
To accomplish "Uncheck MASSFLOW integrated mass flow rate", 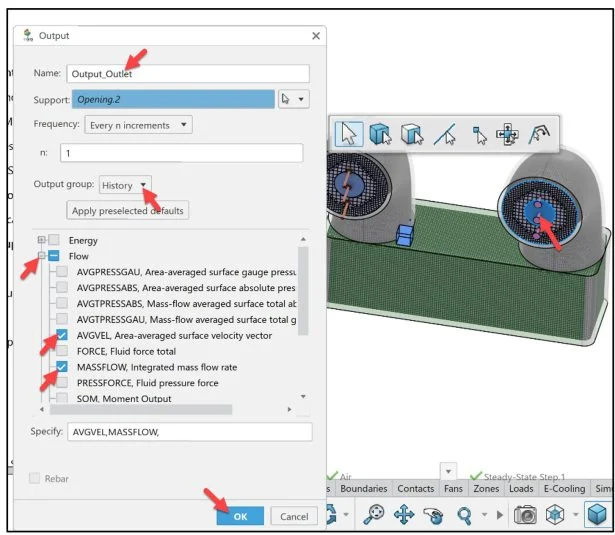I will [63, 367].
